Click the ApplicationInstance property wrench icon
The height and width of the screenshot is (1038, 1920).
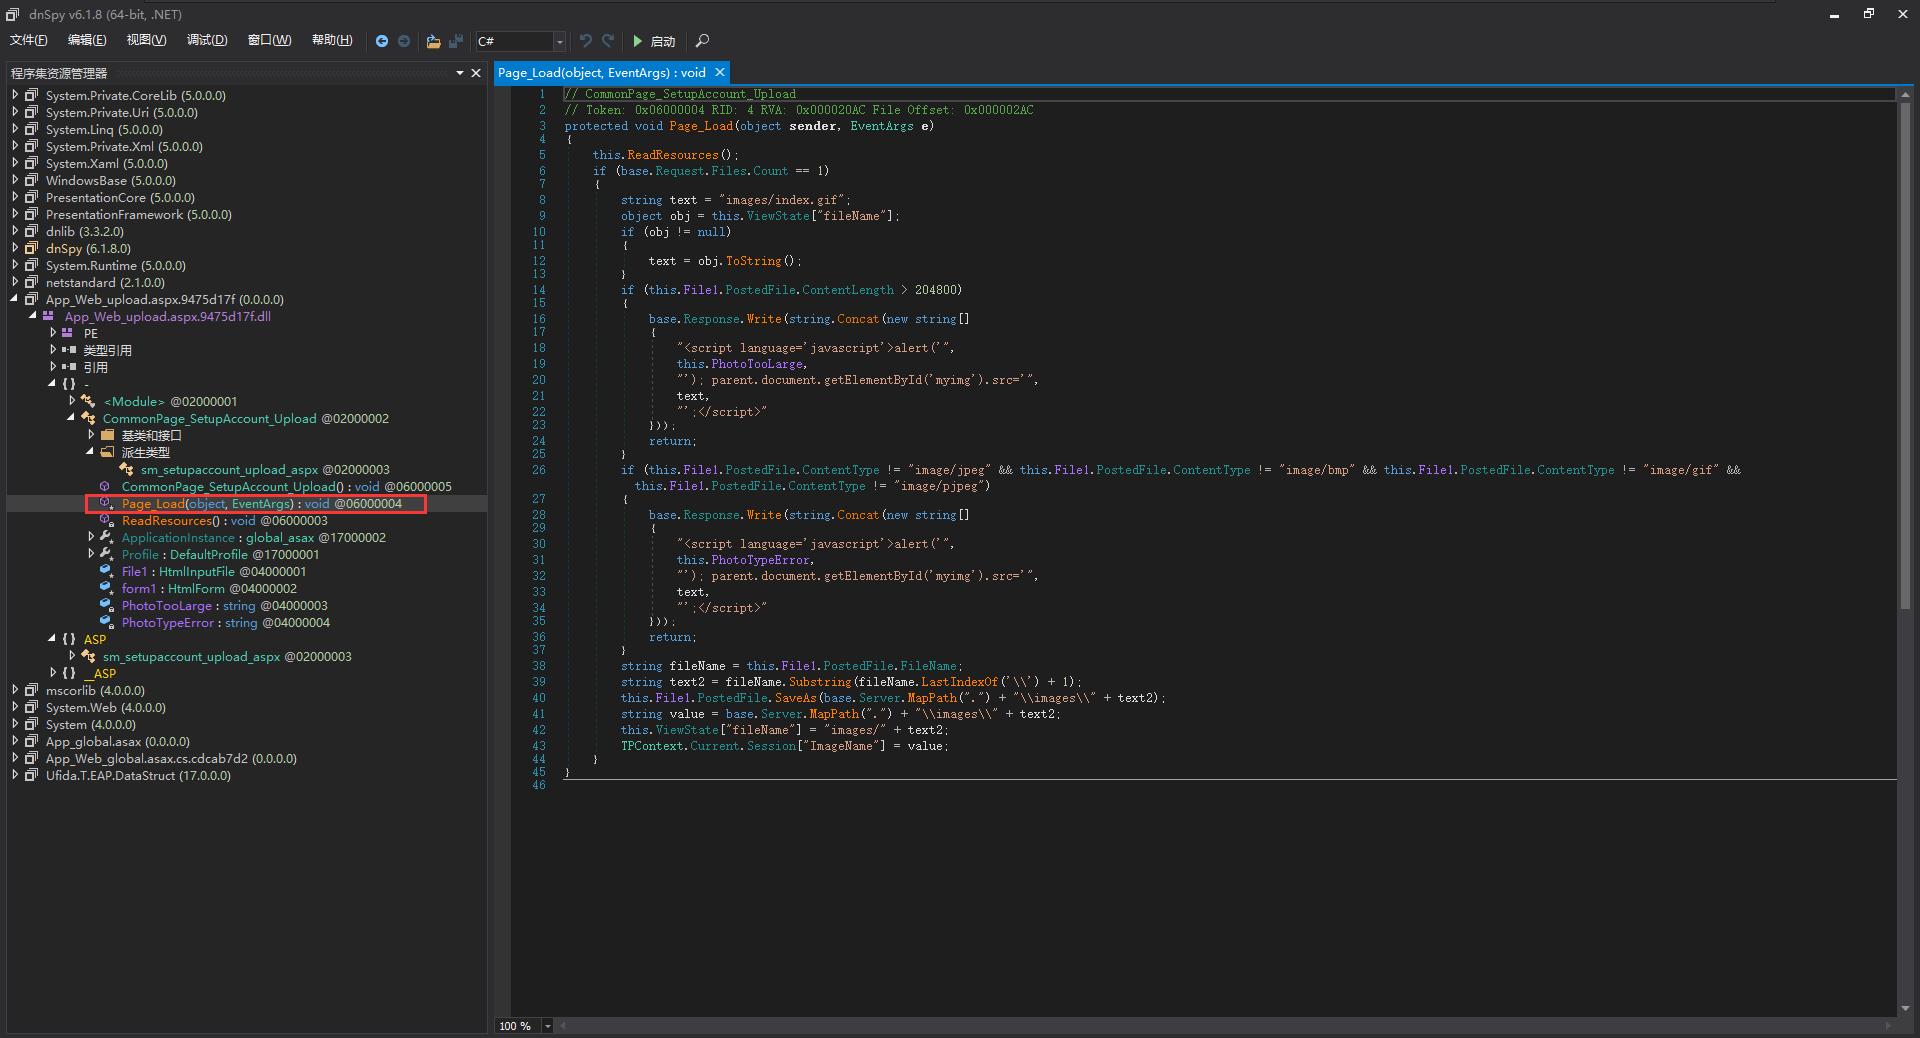coord(107,537)
